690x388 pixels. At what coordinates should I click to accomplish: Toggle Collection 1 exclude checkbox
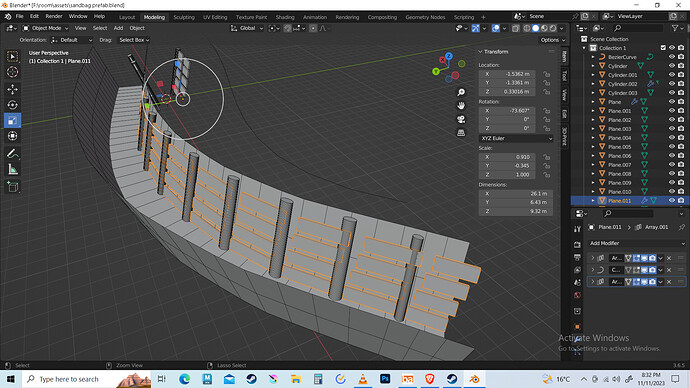(x=663, y=48)
